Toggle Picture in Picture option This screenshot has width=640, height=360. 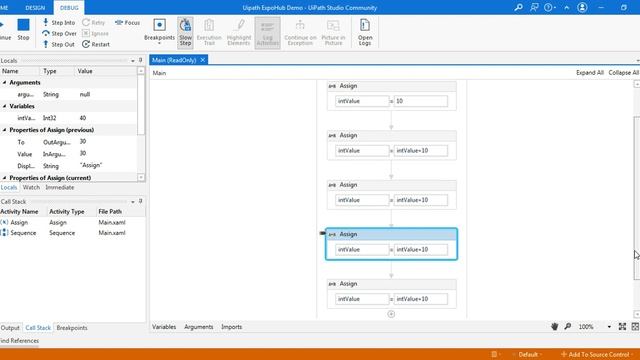coord(333,33)
